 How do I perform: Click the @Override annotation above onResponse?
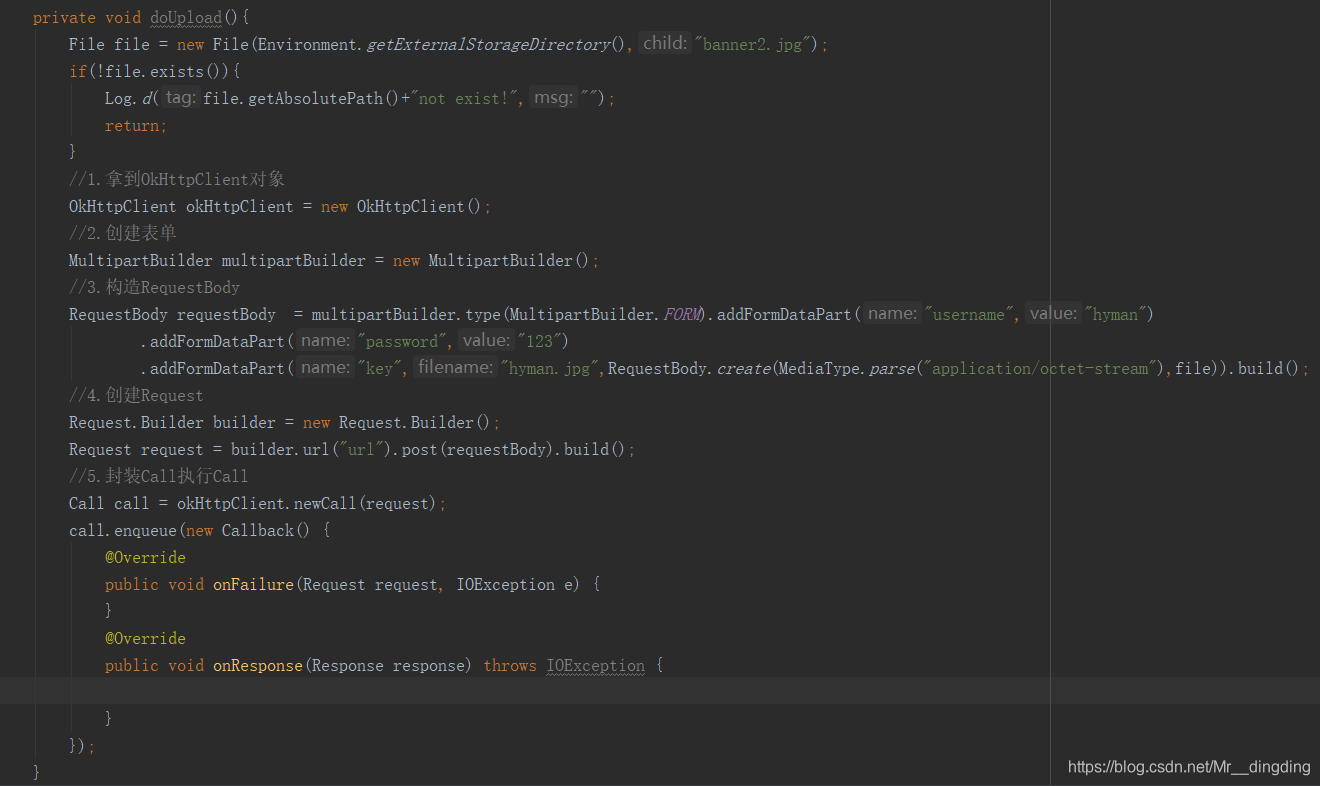146,639
